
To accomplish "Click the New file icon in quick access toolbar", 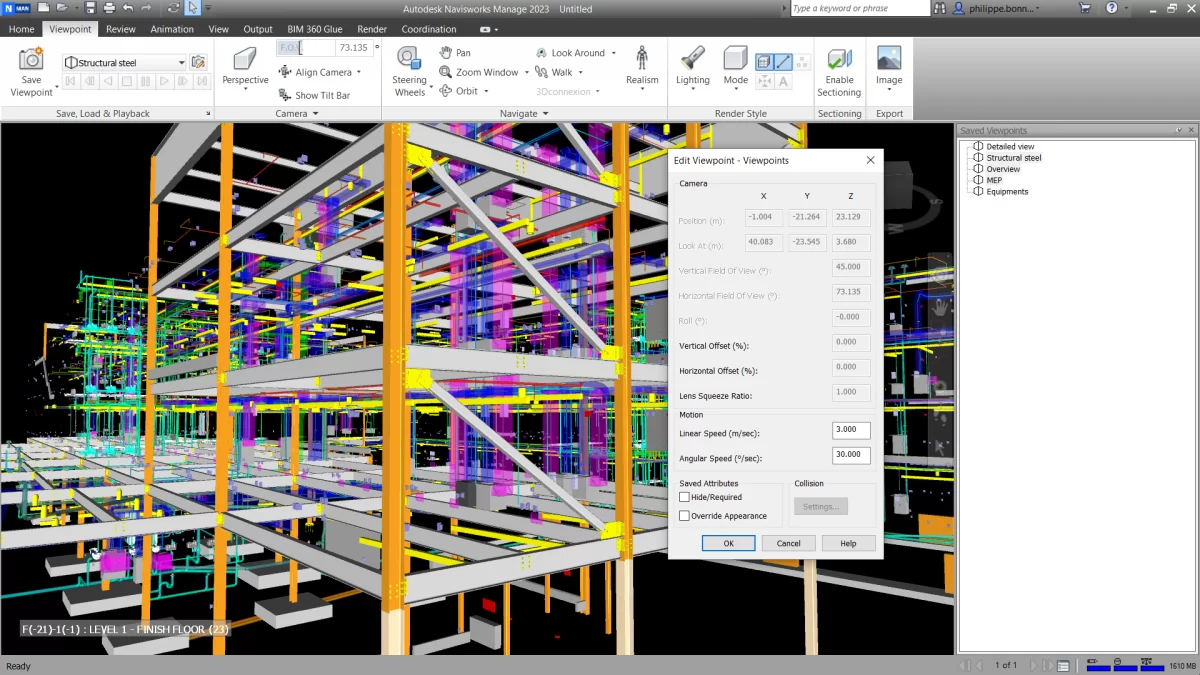I will (41, 8).
